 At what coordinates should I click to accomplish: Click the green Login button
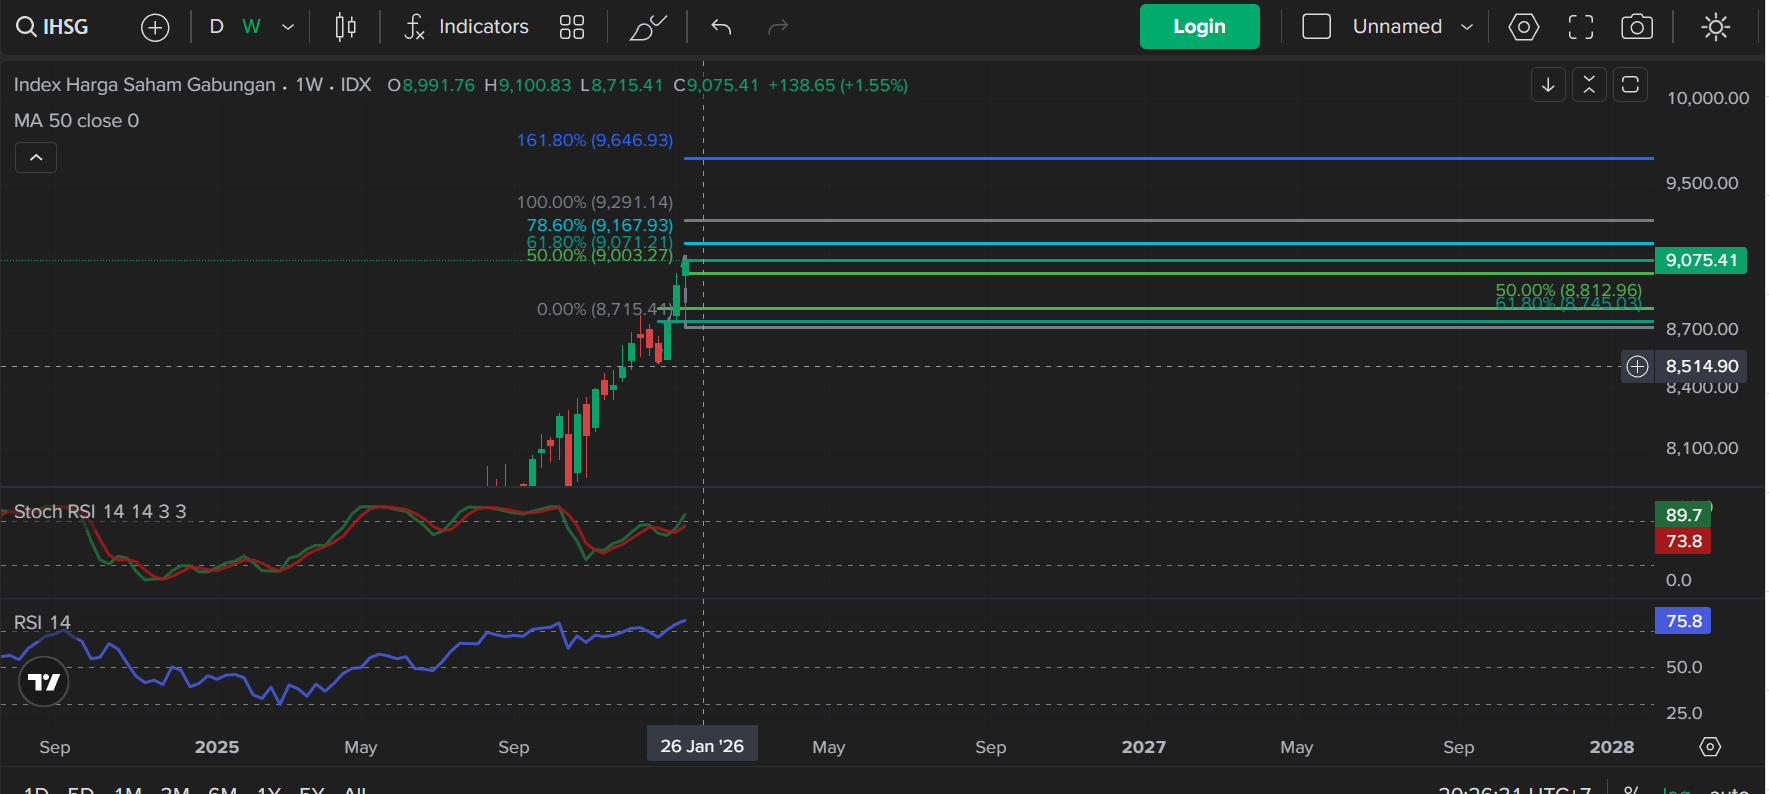click(x=1199, y=27)
